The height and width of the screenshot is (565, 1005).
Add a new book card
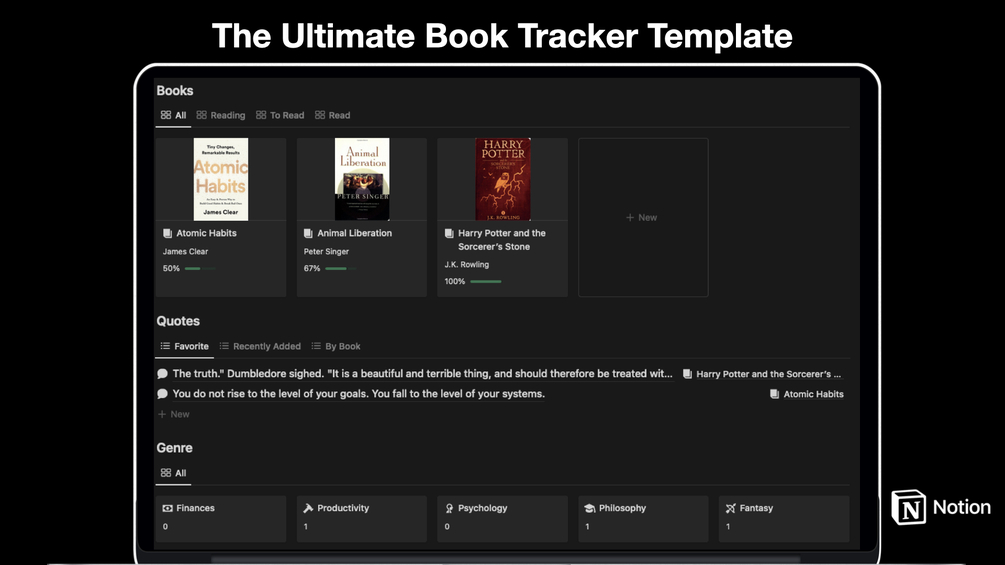pos(642,217)
